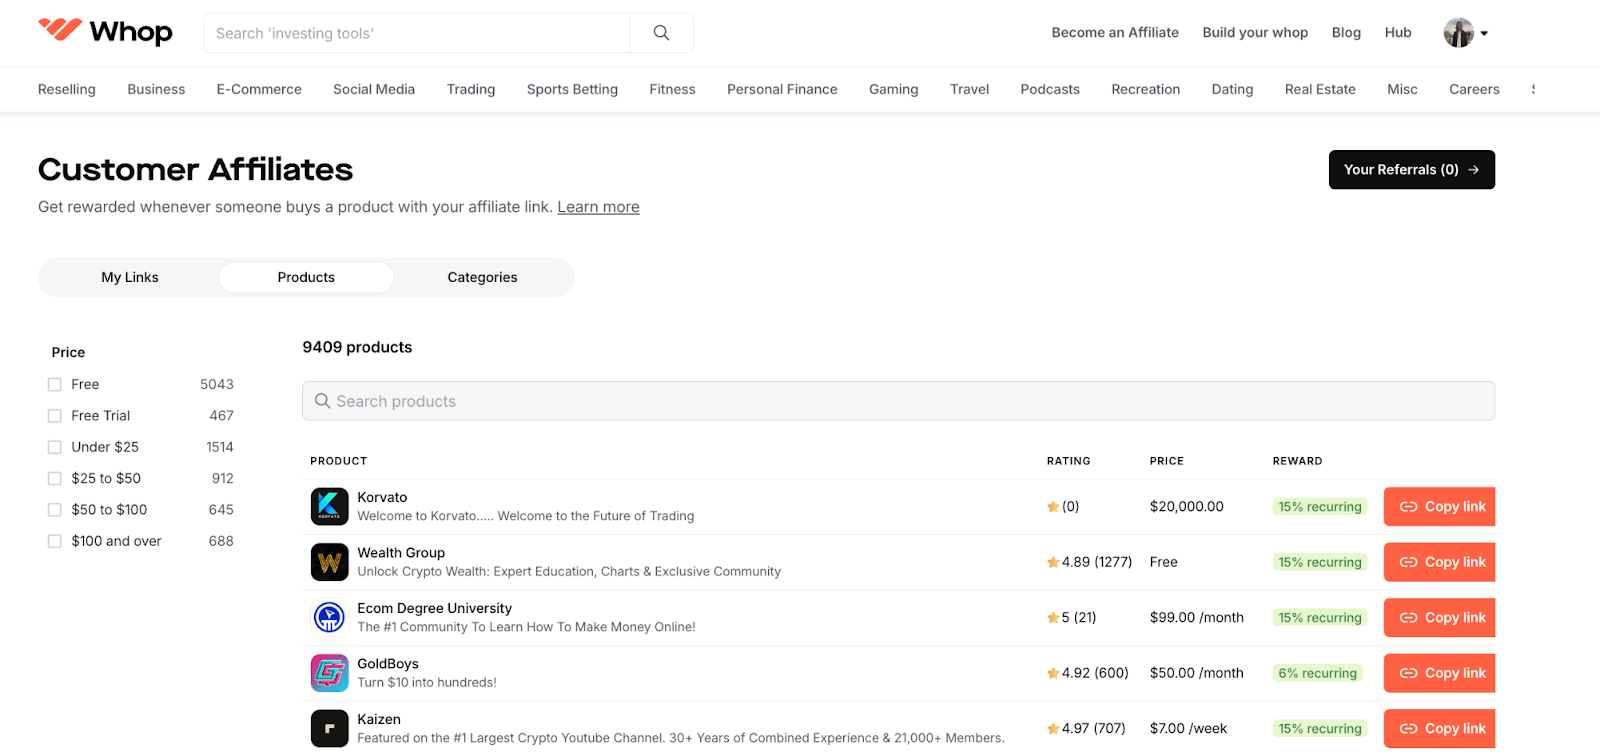Viewport: 1600px width, 756px height.
Task: Copy link for Kaizen
Action: [1439, 728]
